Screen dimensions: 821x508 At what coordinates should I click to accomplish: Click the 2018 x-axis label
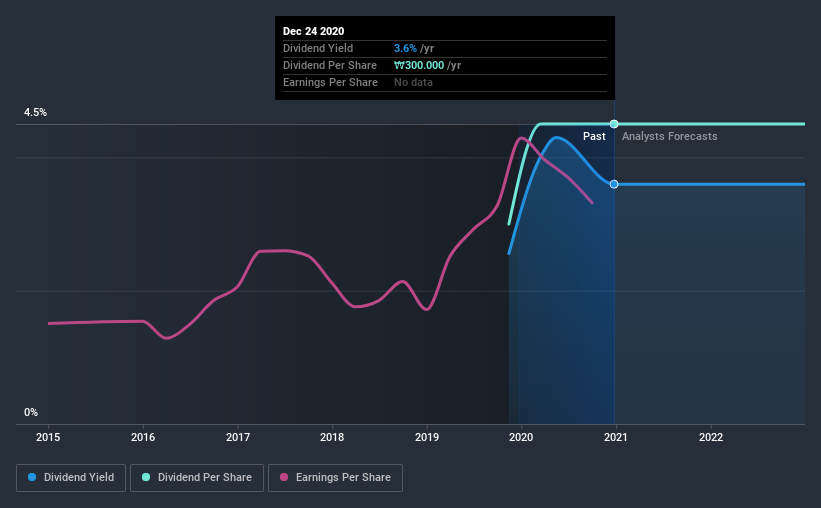[332, 437]
